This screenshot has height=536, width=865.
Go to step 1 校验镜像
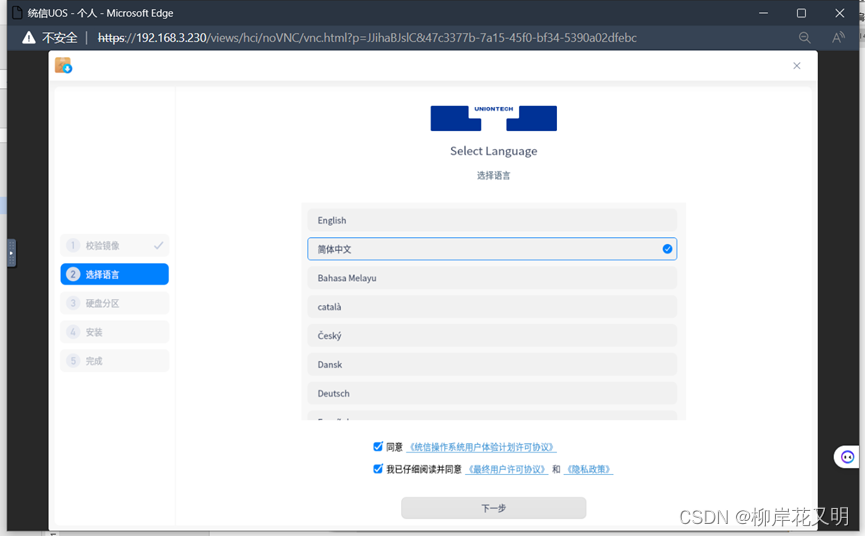[114, 245]
